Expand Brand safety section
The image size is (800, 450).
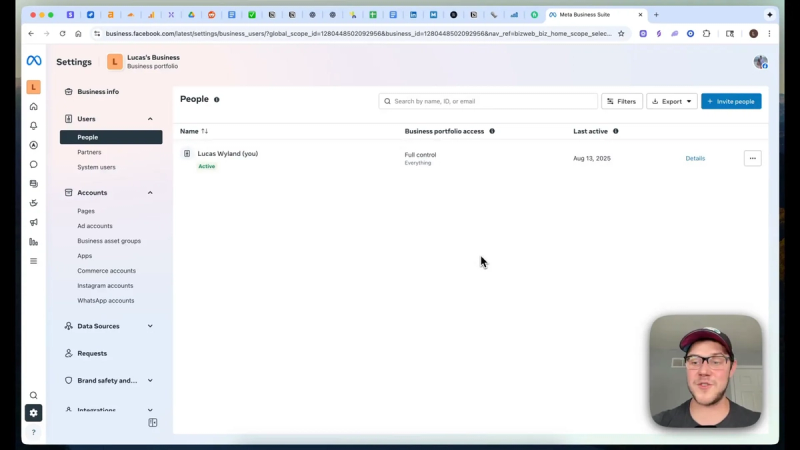[150, 381]
